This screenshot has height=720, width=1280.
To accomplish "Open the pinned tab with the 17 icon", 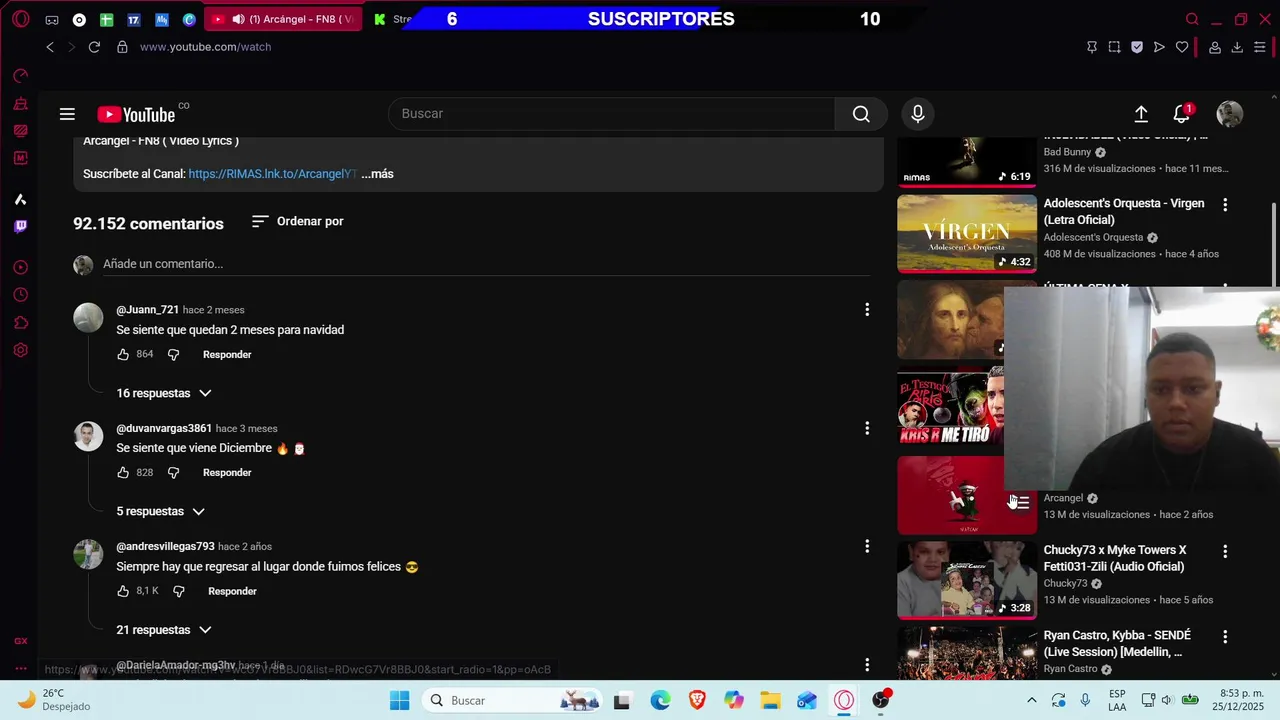I will (134, 19).
